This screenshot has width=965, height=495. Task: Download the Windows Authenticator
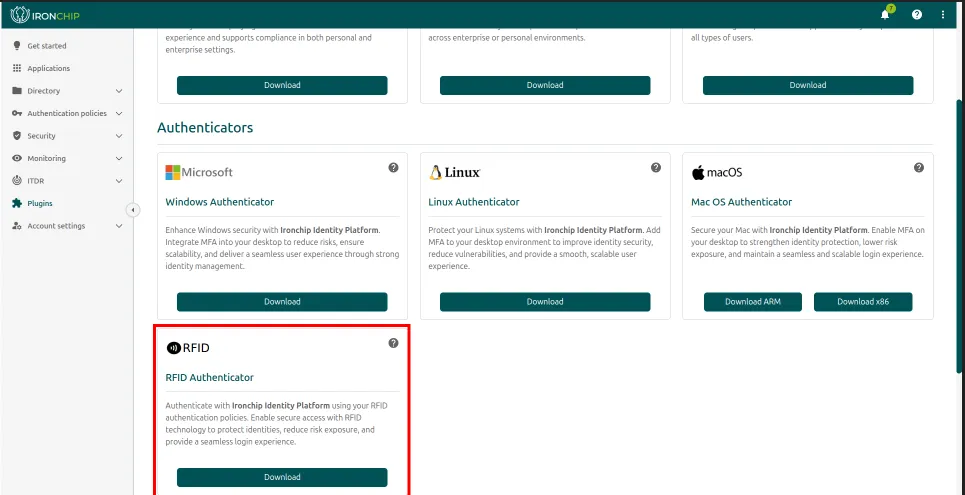point(282,302)
